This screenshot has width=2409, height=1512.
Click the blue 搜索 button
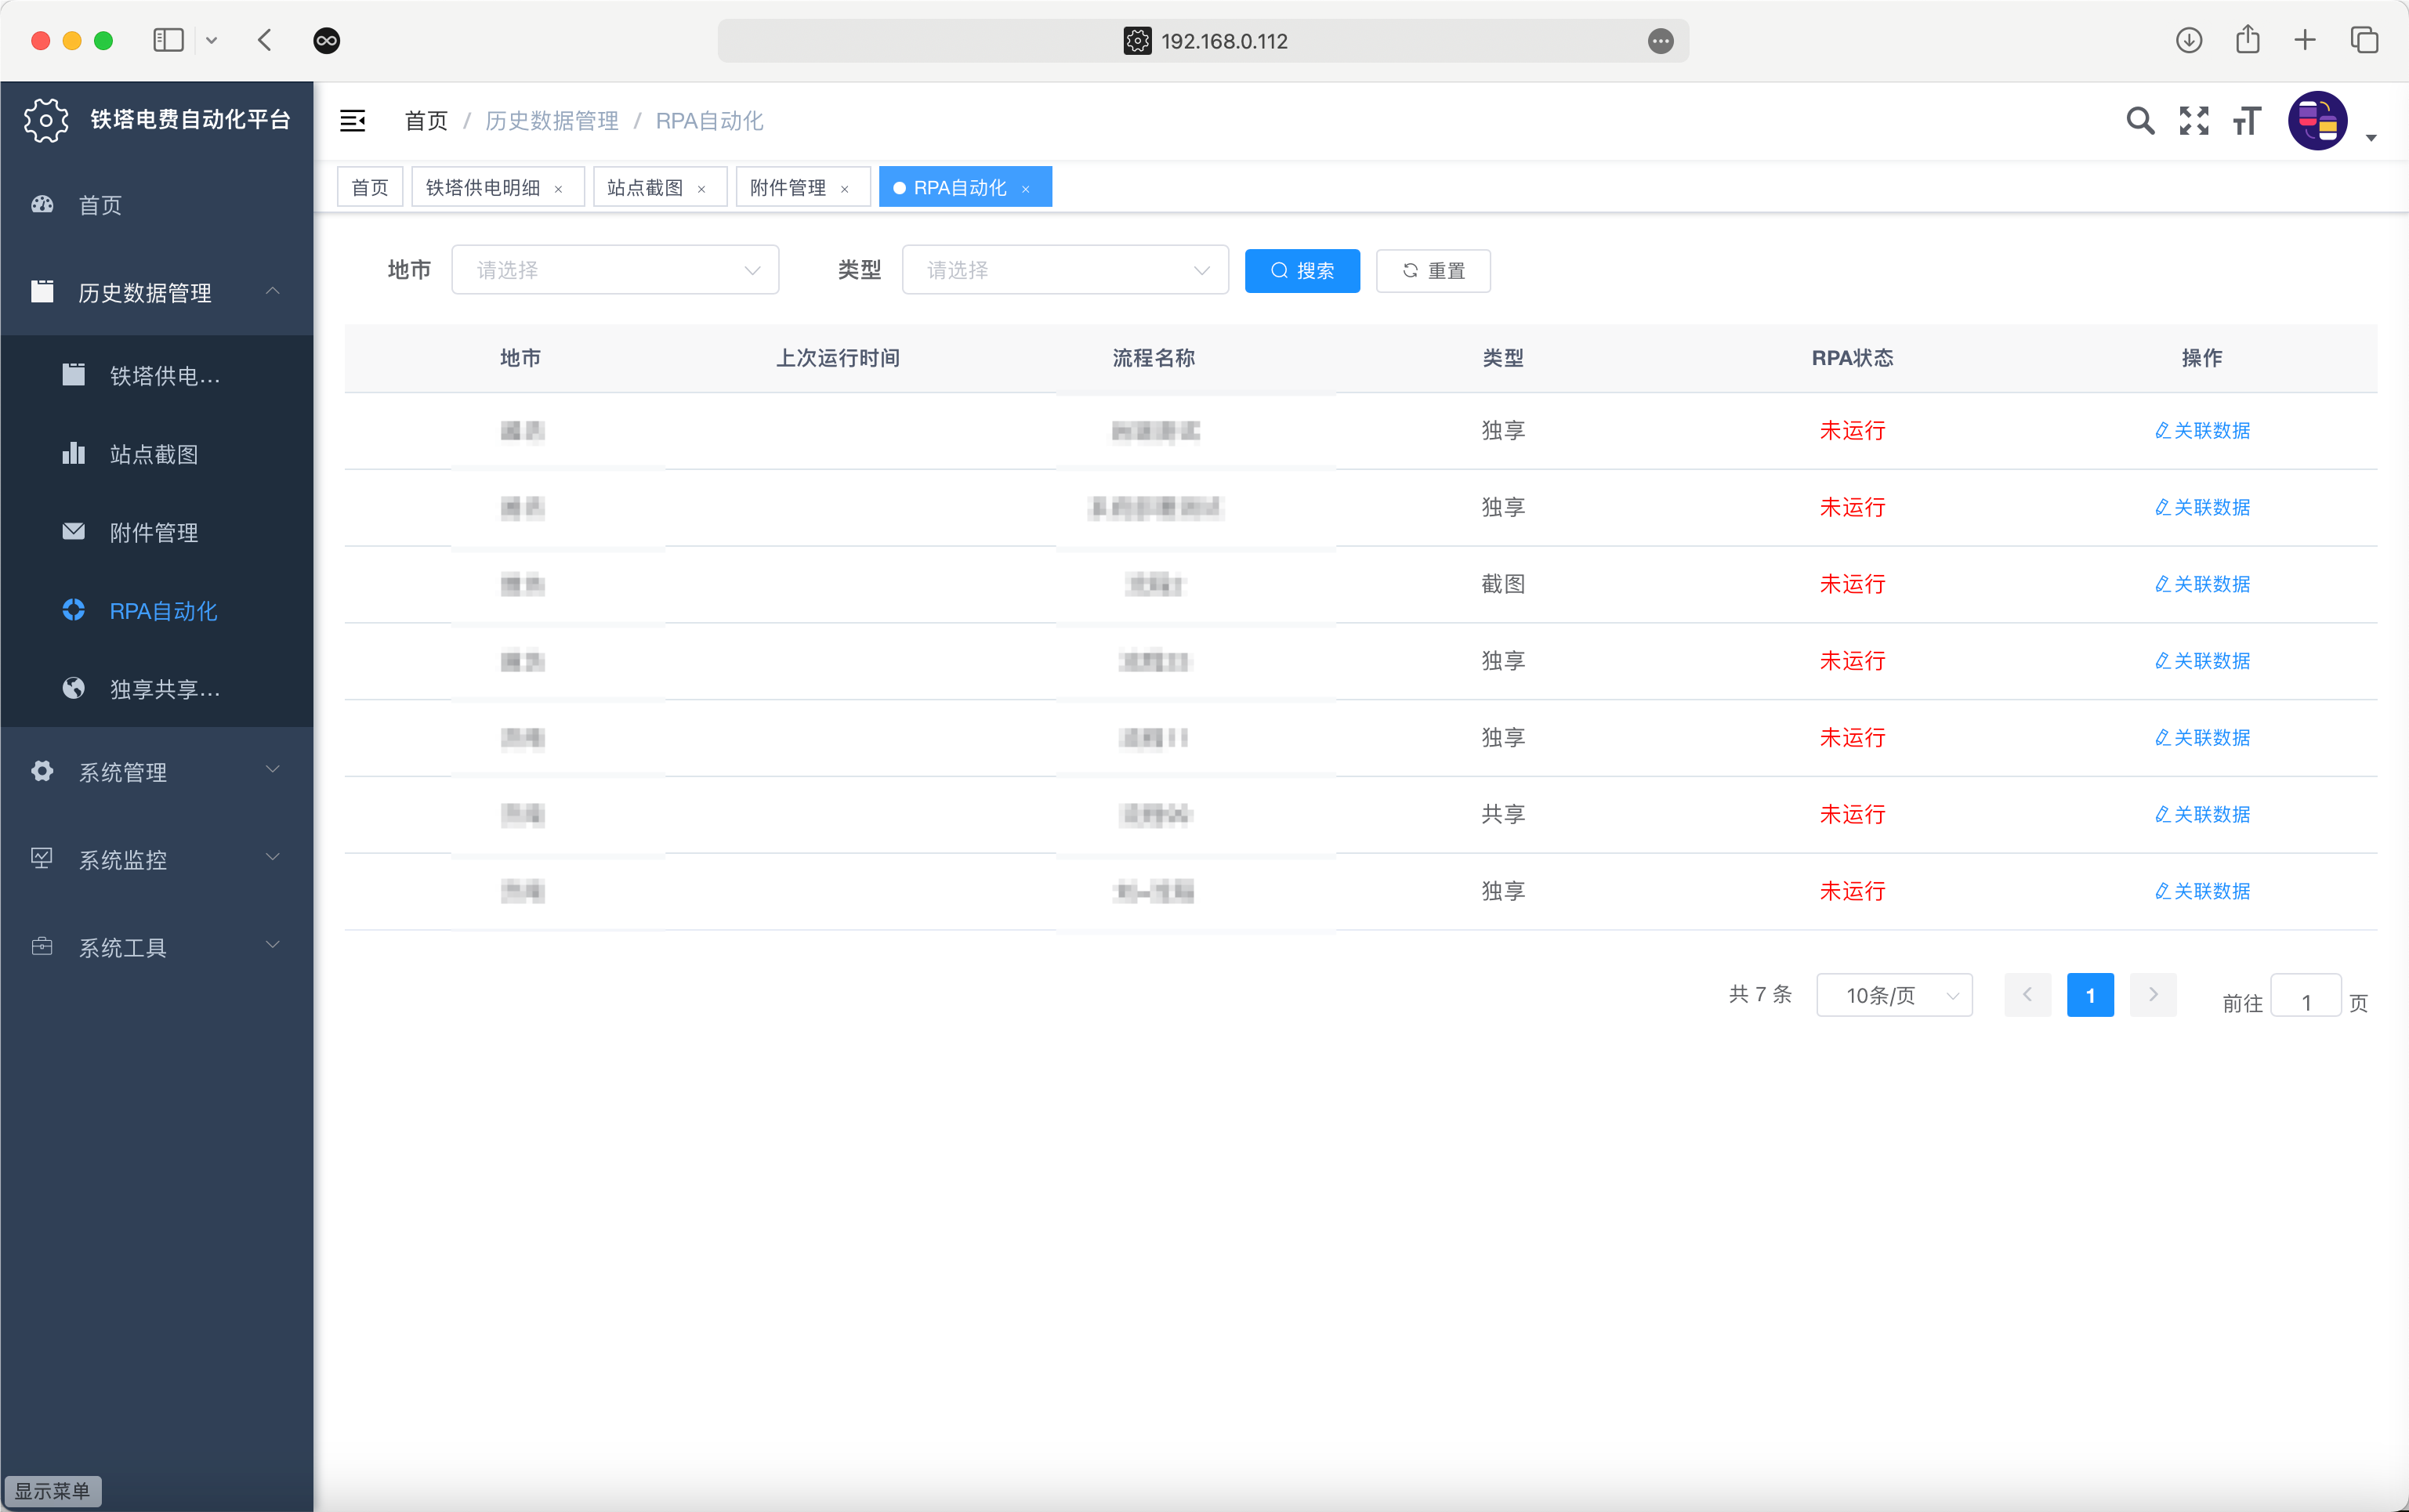coord(1301,270)
